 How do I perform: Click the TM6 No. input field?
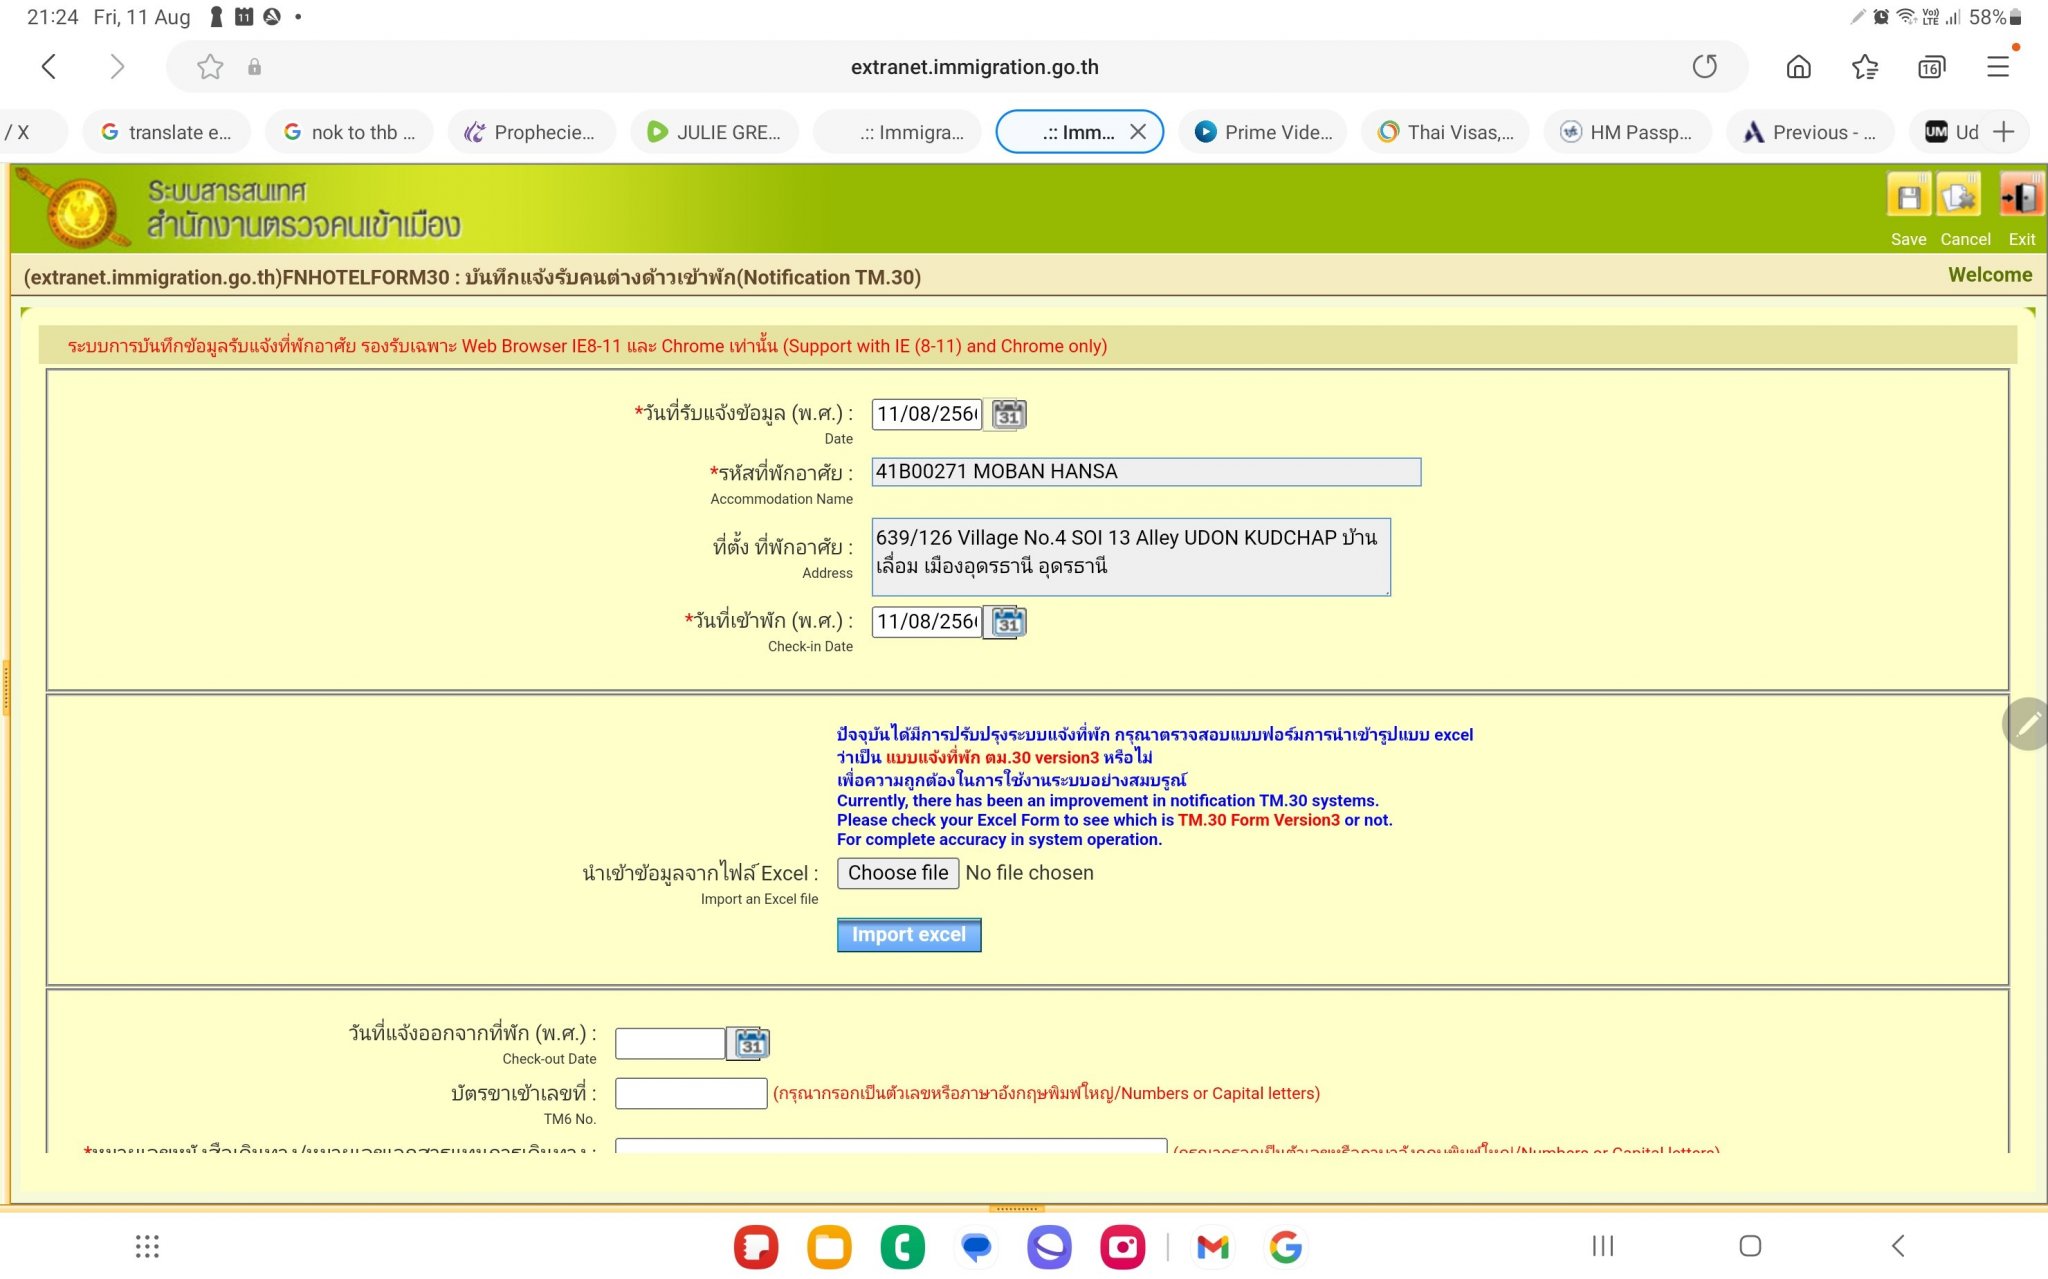coord(690,1093)
